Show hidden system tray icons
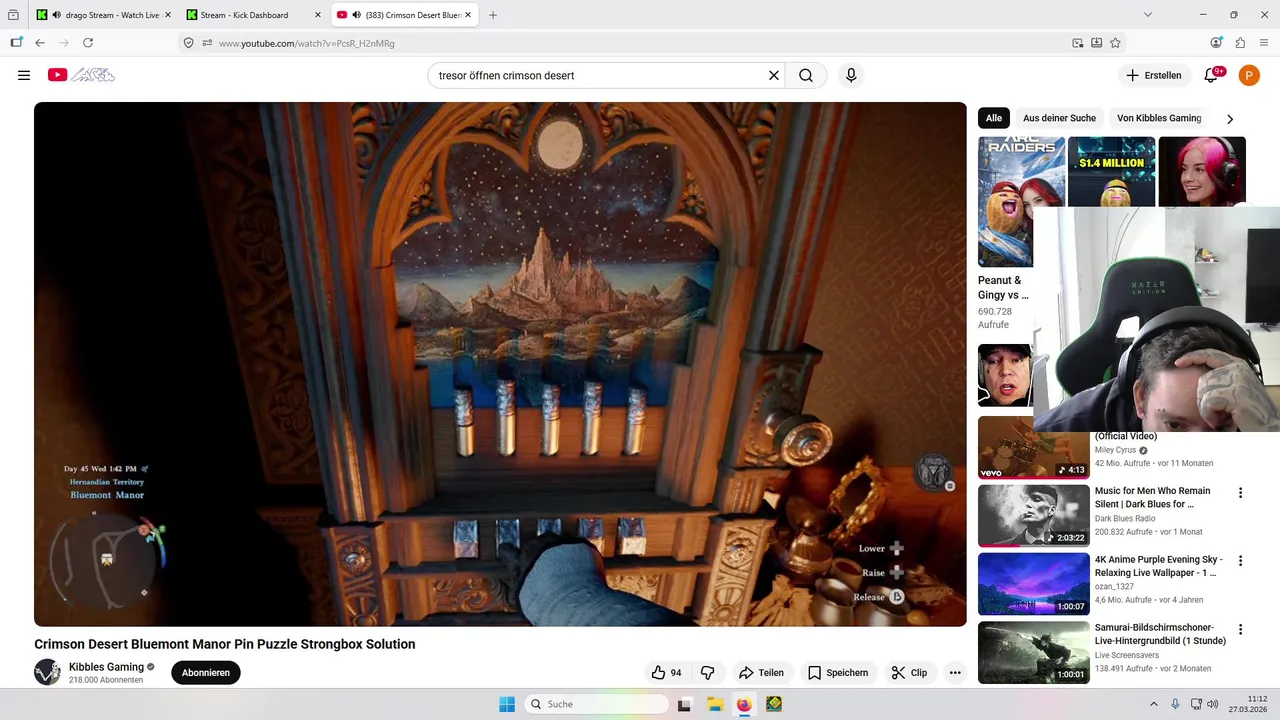The height and width of the screenshot is (720, 1280). pos(1153,704)
